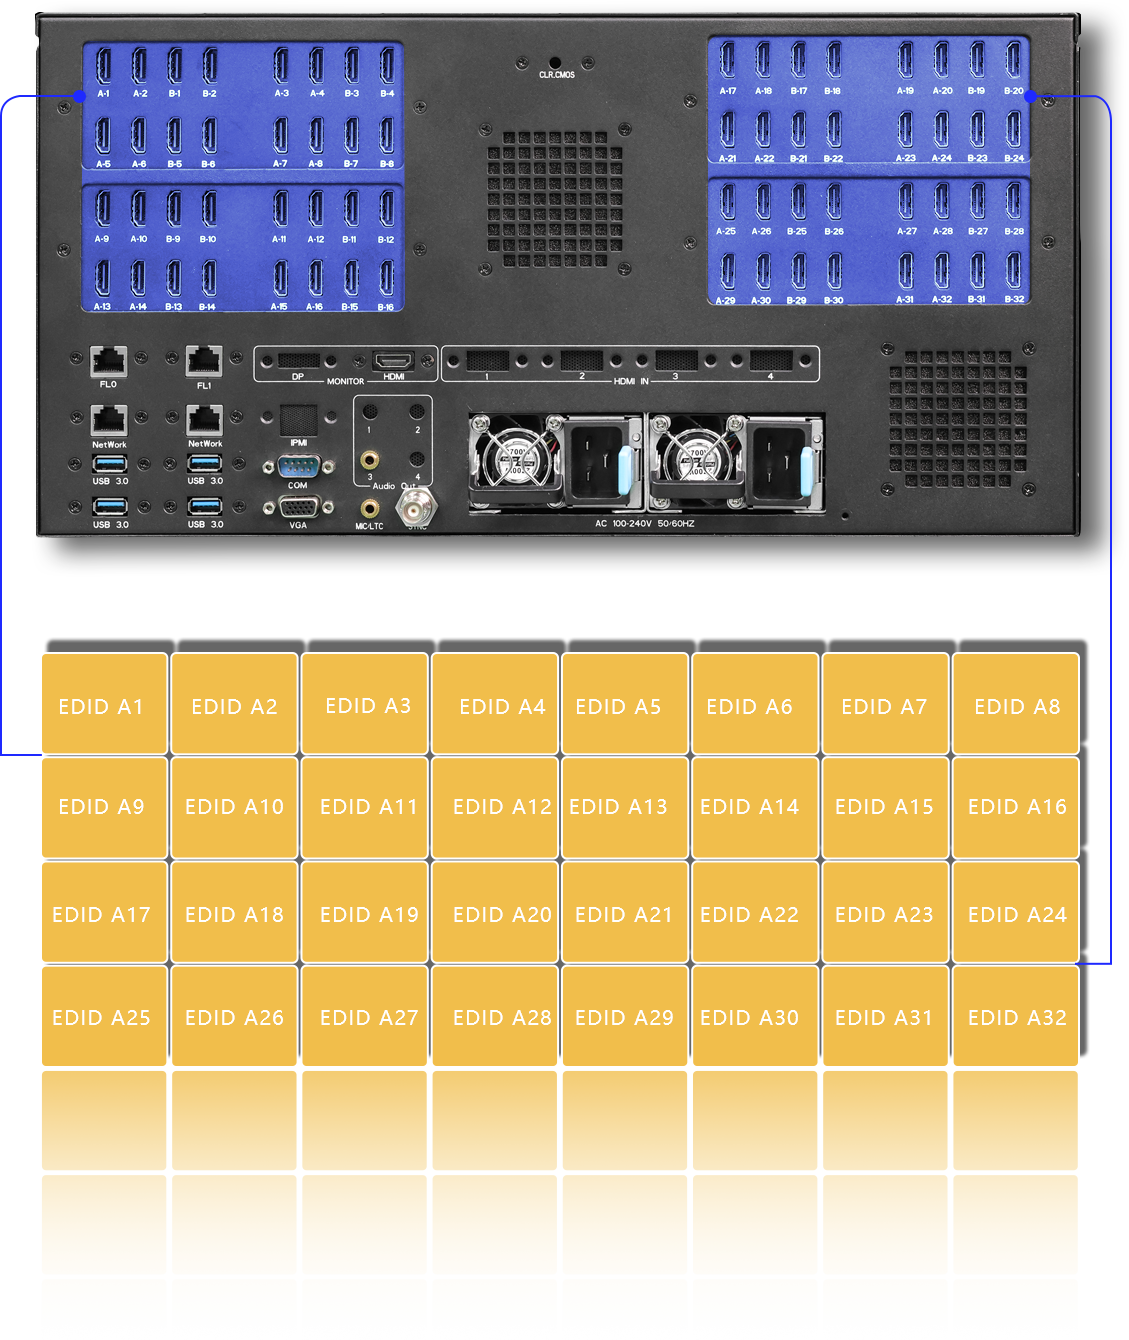Select the EDID A1 tile
1129x1340 pixels.
click(103, 705)
